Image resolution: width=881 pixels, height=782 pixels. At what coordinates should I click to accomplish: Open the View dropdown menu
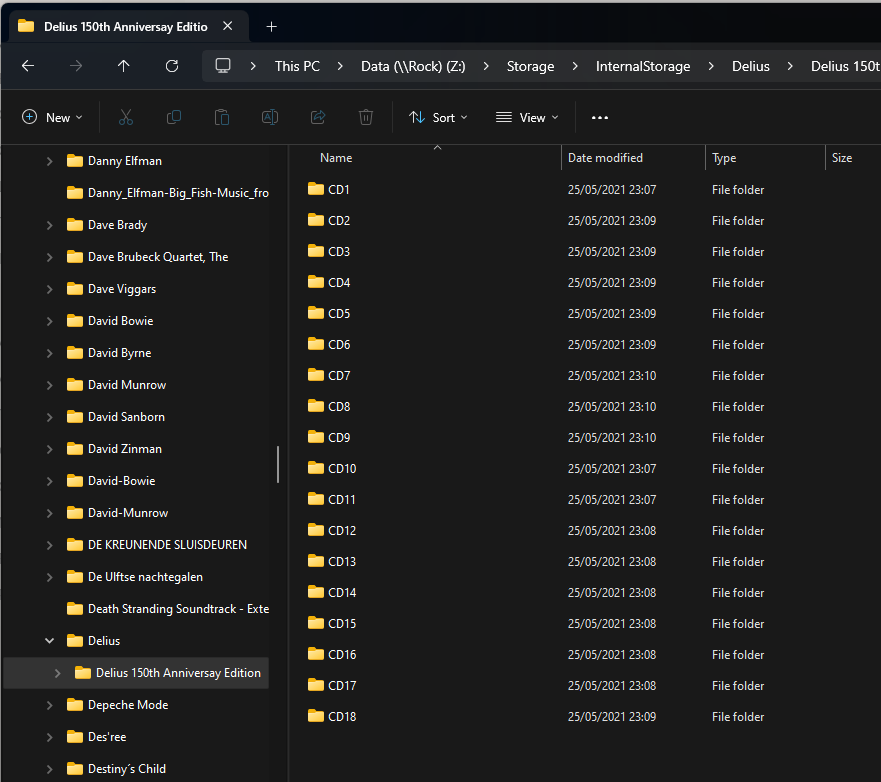click(x=527, y=117)
